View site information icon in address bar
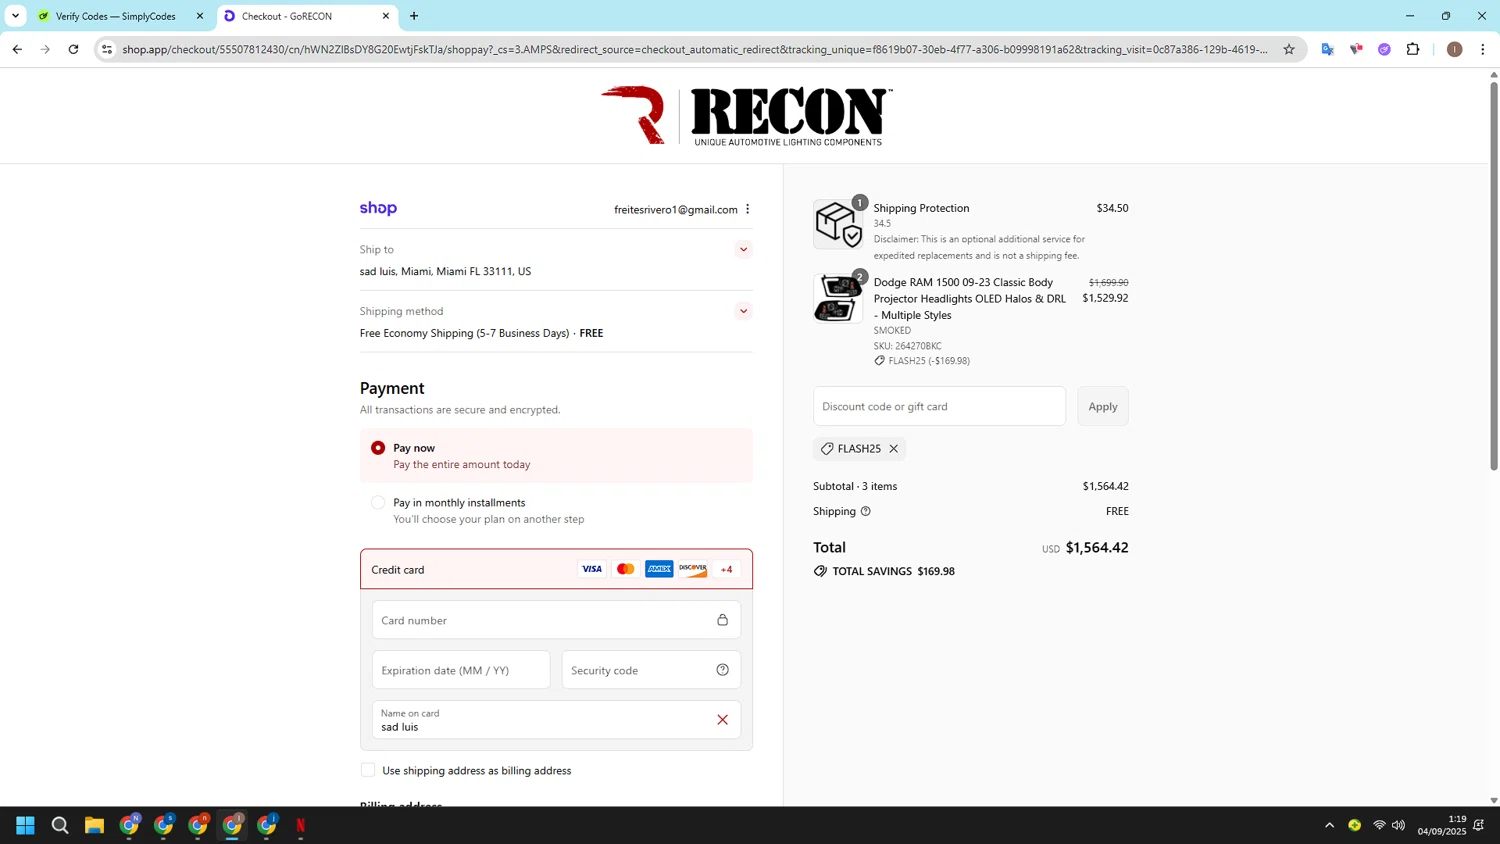Screen dimensions: 1500x844 pyautogui.click(x=107, y=49)
